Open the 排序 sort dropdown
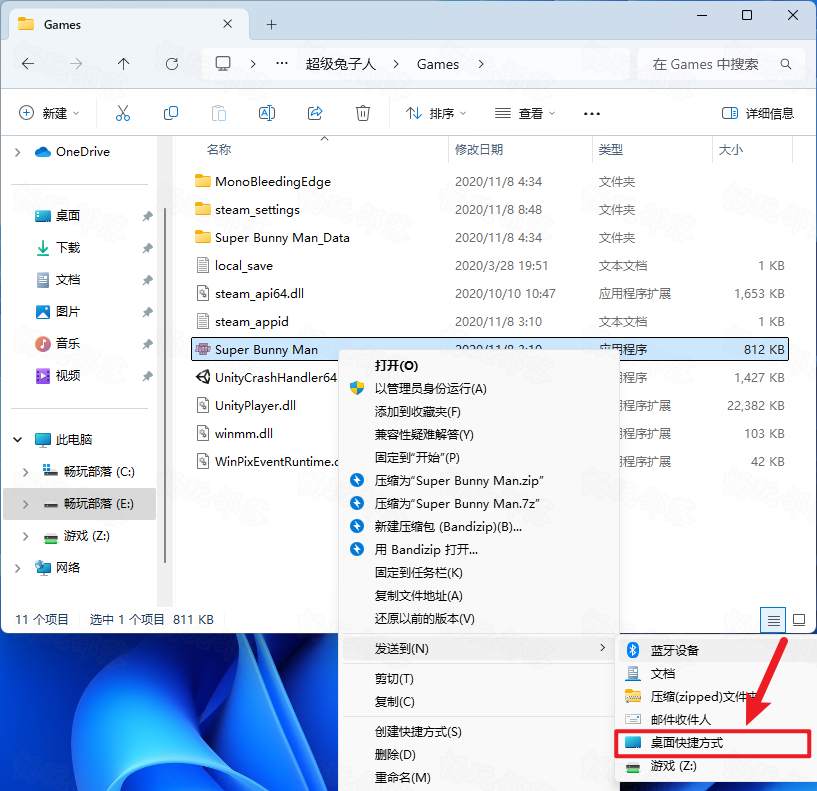 pyautogui.click(x=436, y=113)
